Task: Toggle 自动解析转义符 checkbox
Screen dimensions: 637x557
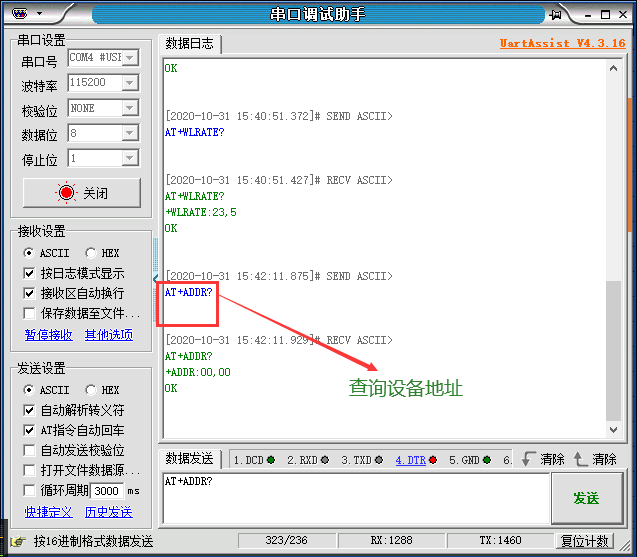Action: point(29,410)
